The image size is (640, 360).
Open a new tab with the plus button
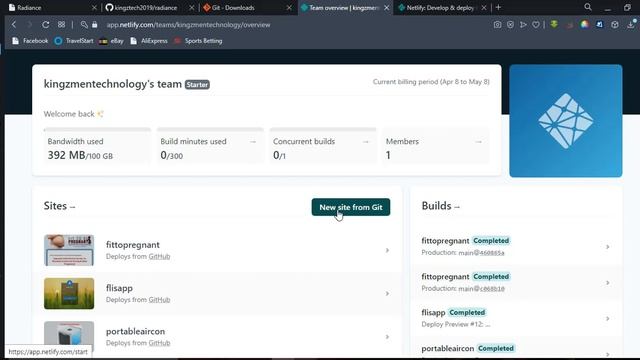[x=498, y=7]
